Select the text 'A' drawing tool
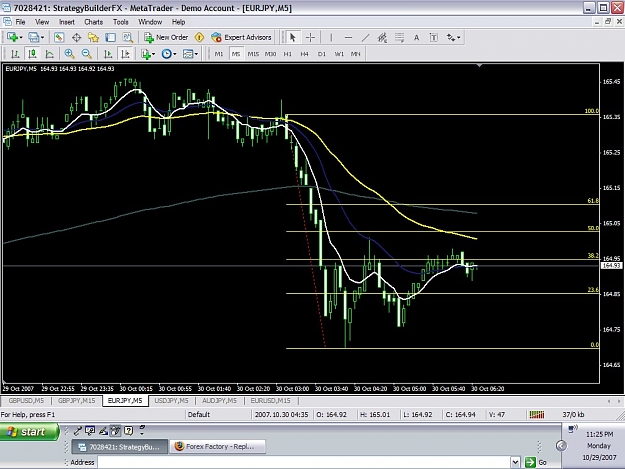This screenshot has height=469, width=625. point(417,37)
